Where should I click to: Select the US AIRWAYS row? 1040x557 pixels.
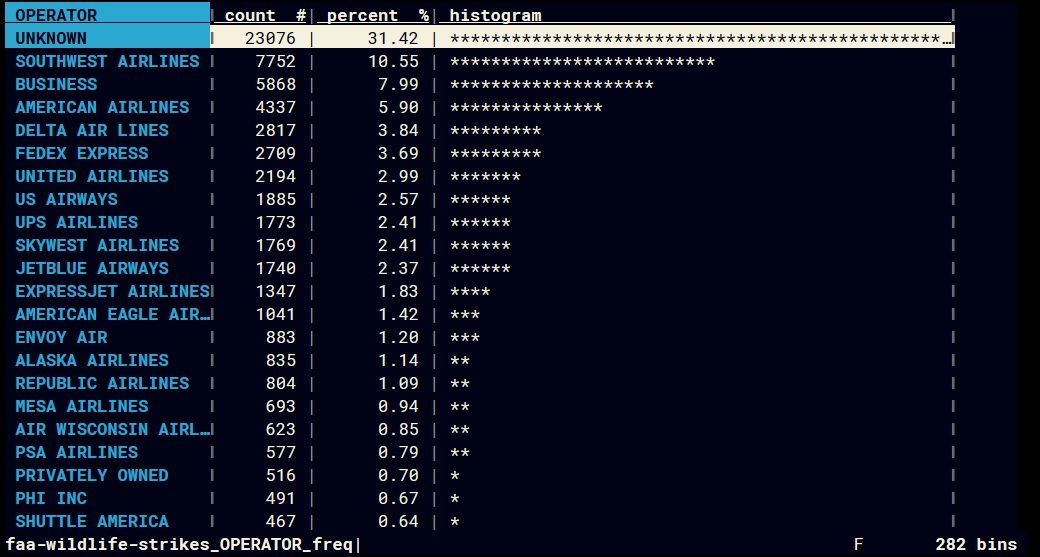click(480, 199)
